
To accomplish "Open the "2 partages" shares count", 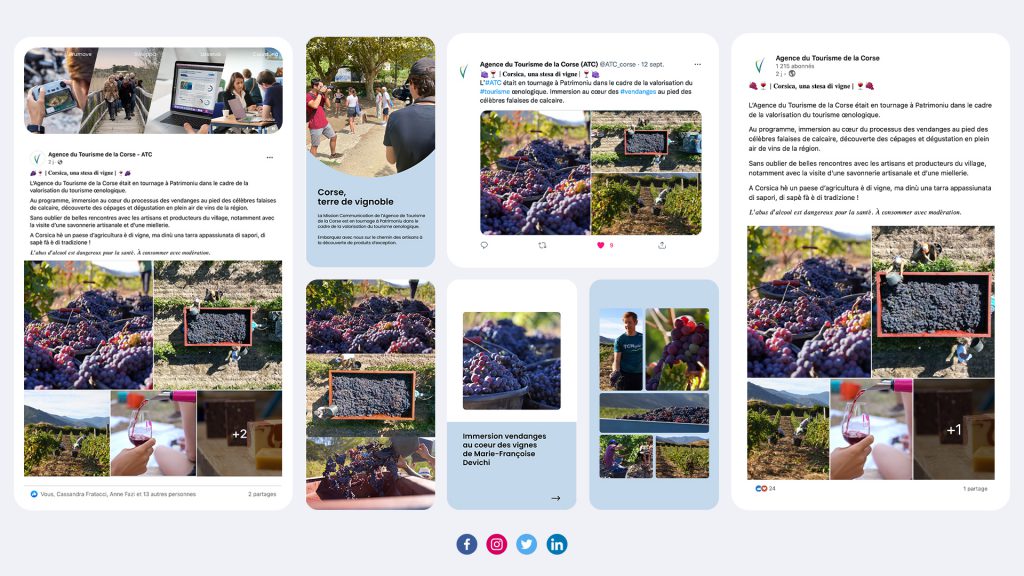I will point(264,494).
